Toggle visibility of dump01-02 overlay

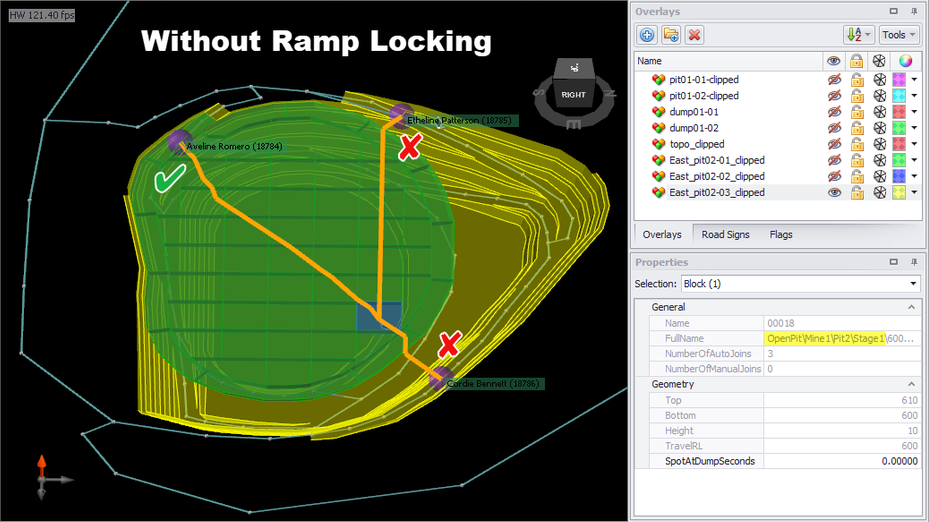[834, 128]
